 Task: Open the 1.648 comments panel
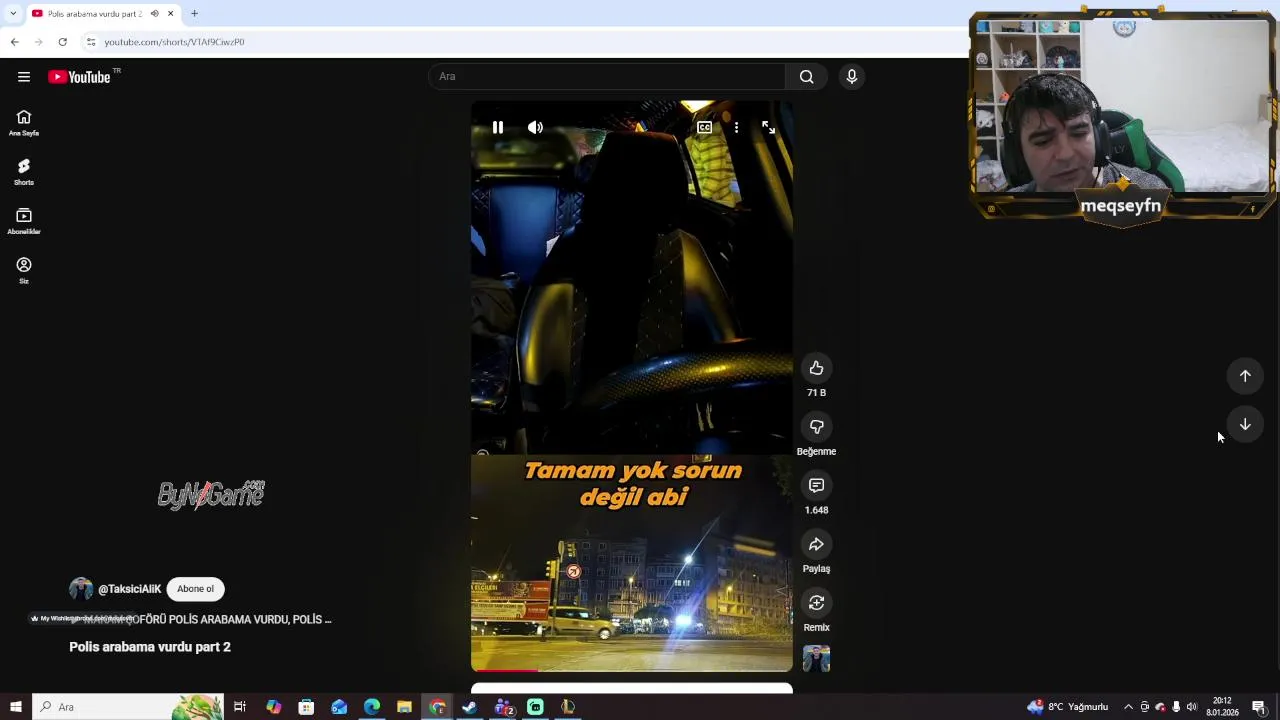pyautogui.click(x=816, y=485)
